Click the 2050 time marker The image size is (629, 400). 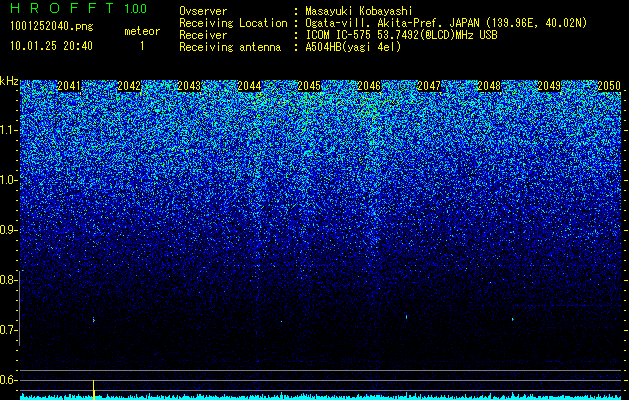pos(609,86)
